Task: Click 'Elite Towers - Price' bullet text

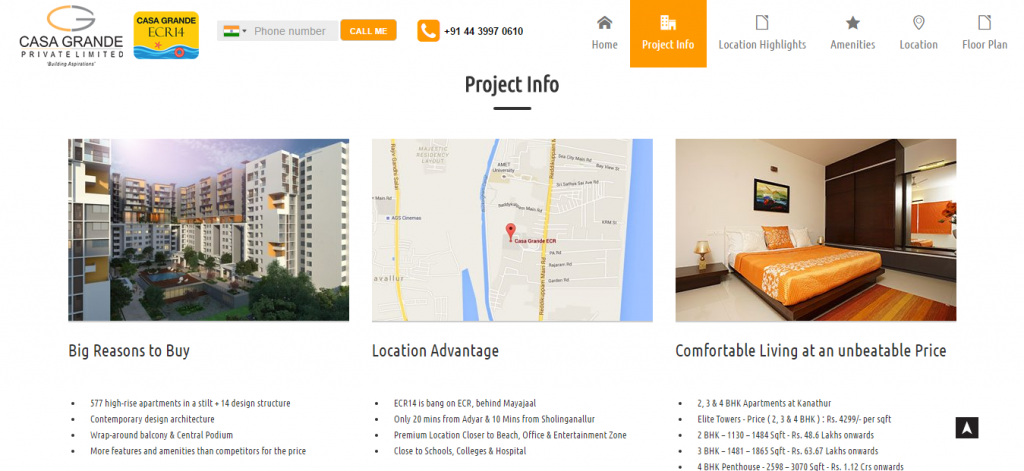Action: coord(794,419)
